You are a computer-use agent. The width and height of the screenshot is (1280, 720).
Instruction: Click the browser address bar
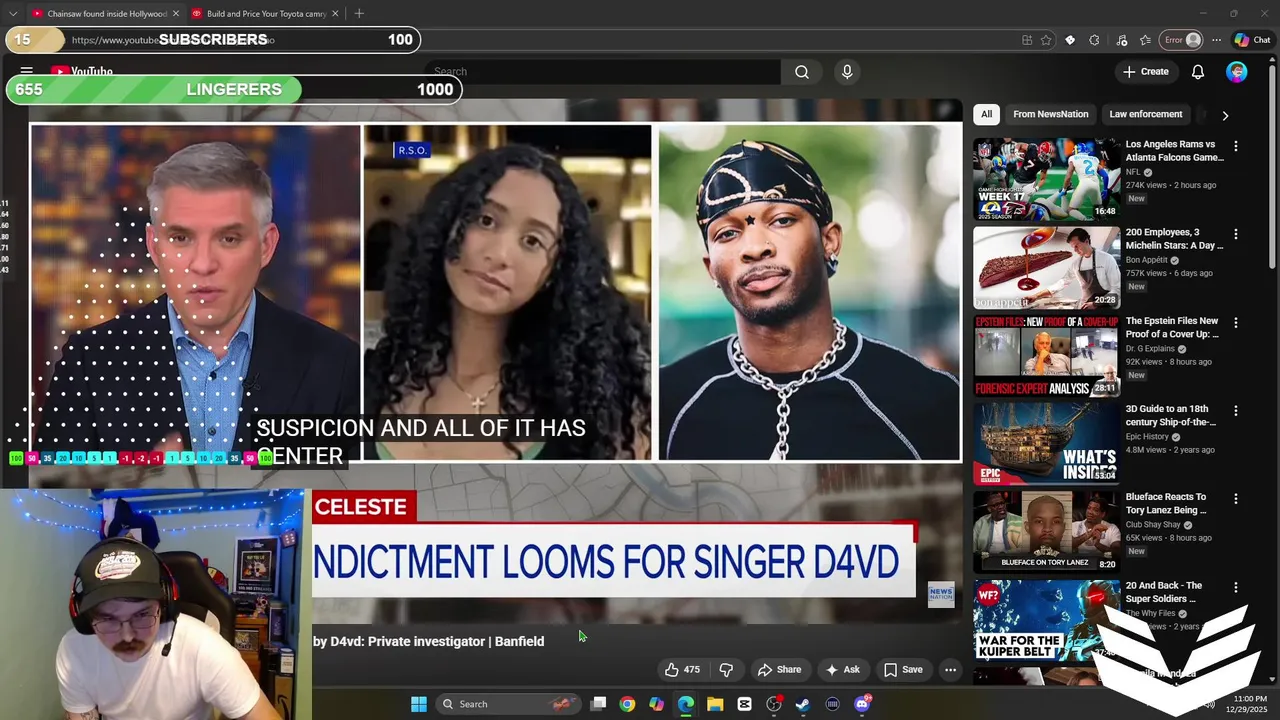click(540, 40)
